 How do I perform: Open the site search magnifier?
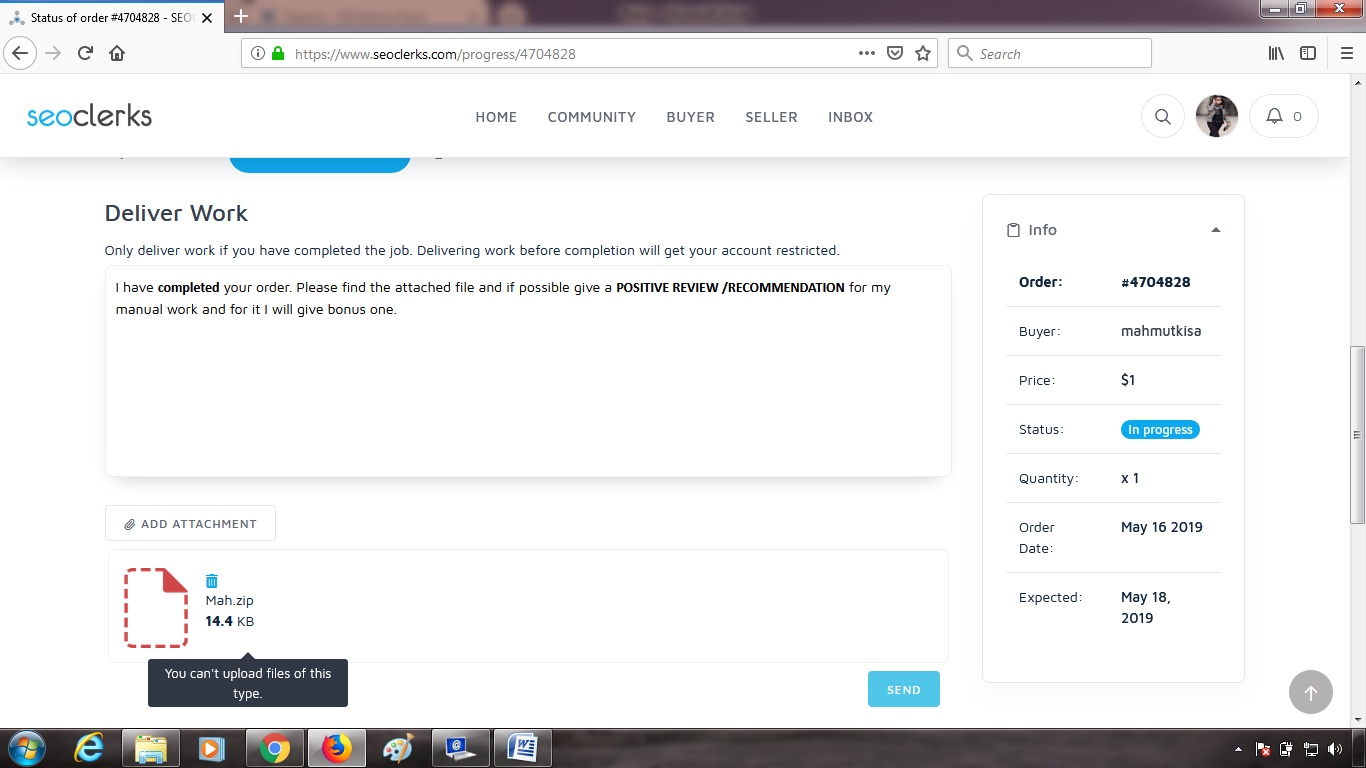(1163, 116)
